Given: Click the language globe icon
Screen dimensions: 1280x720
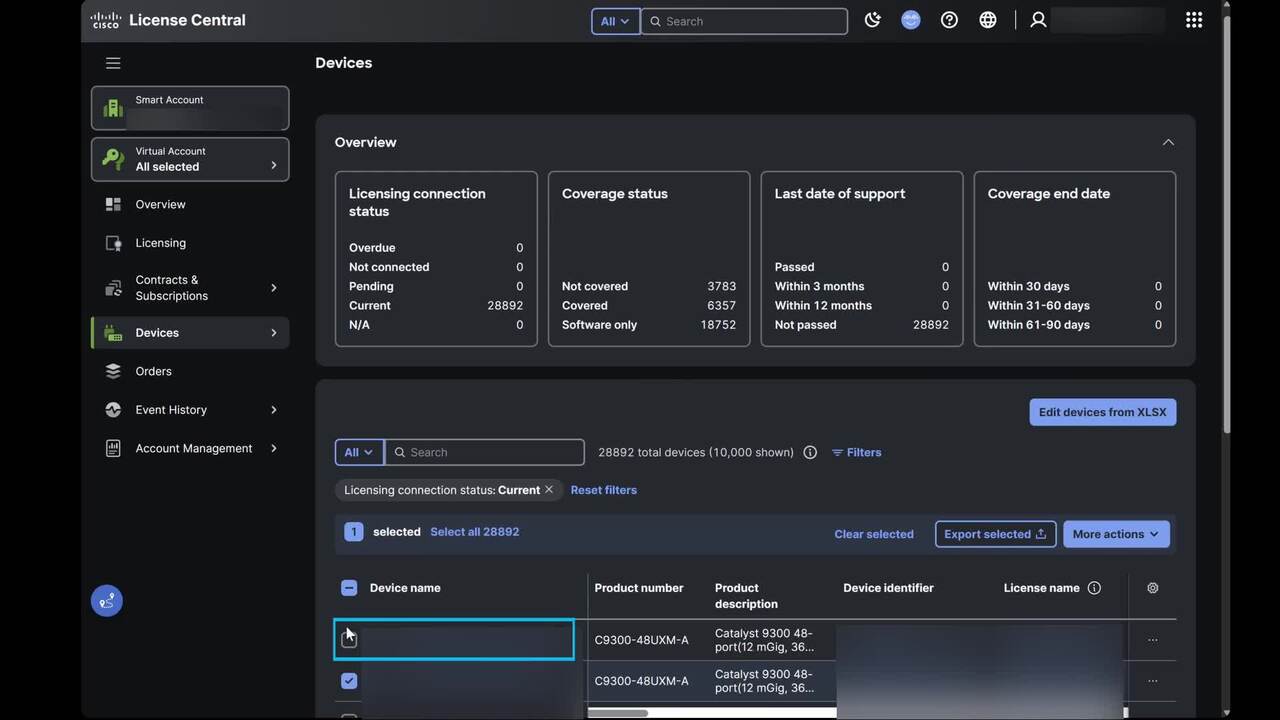Looking at the screenshot, I should tap(987, 20).
